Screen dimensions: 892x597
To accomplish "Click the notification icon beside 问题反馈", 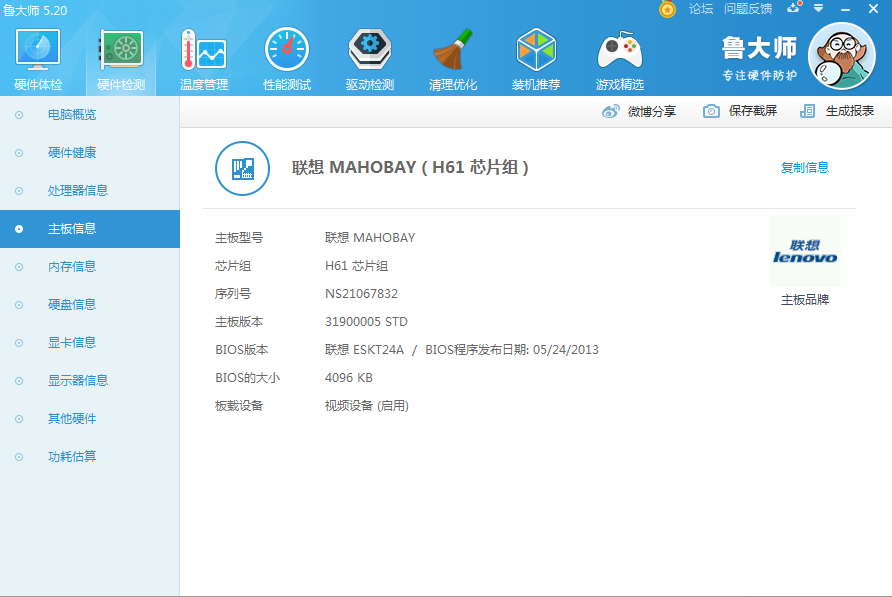I will (x=794, y=8).
